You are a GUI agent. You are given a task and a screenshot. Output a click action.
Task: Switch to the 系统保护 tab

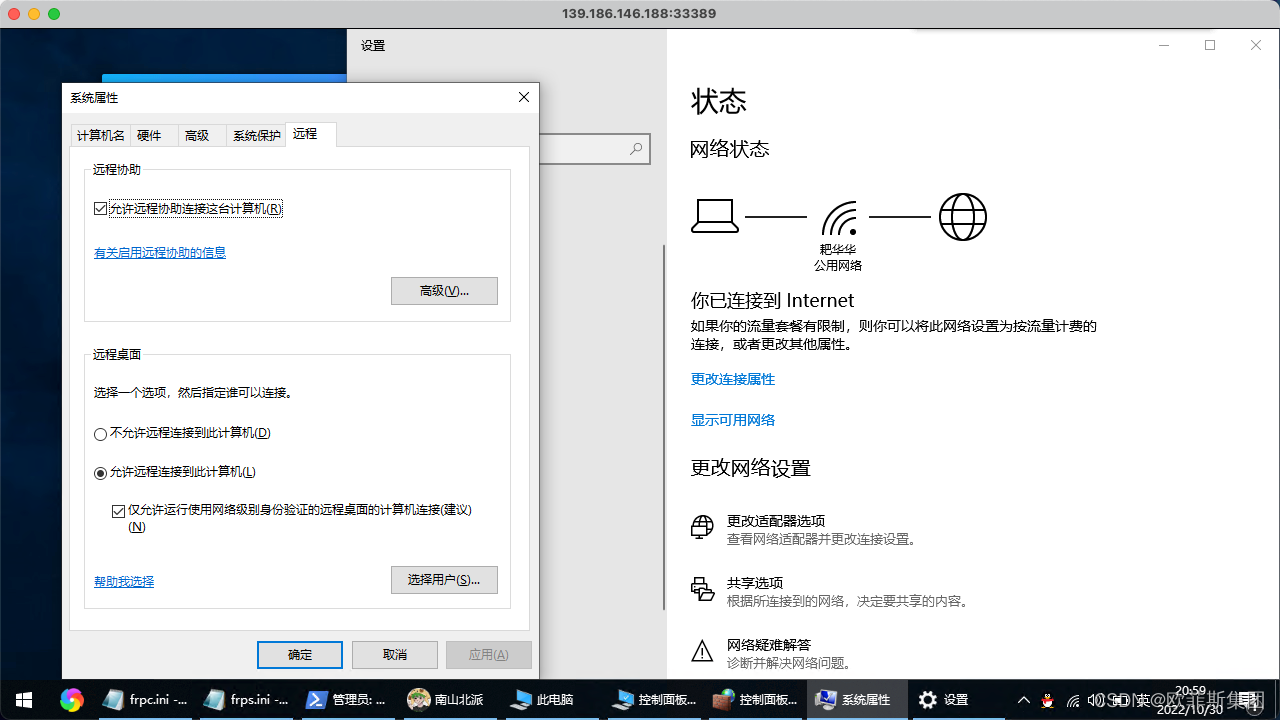255,134
